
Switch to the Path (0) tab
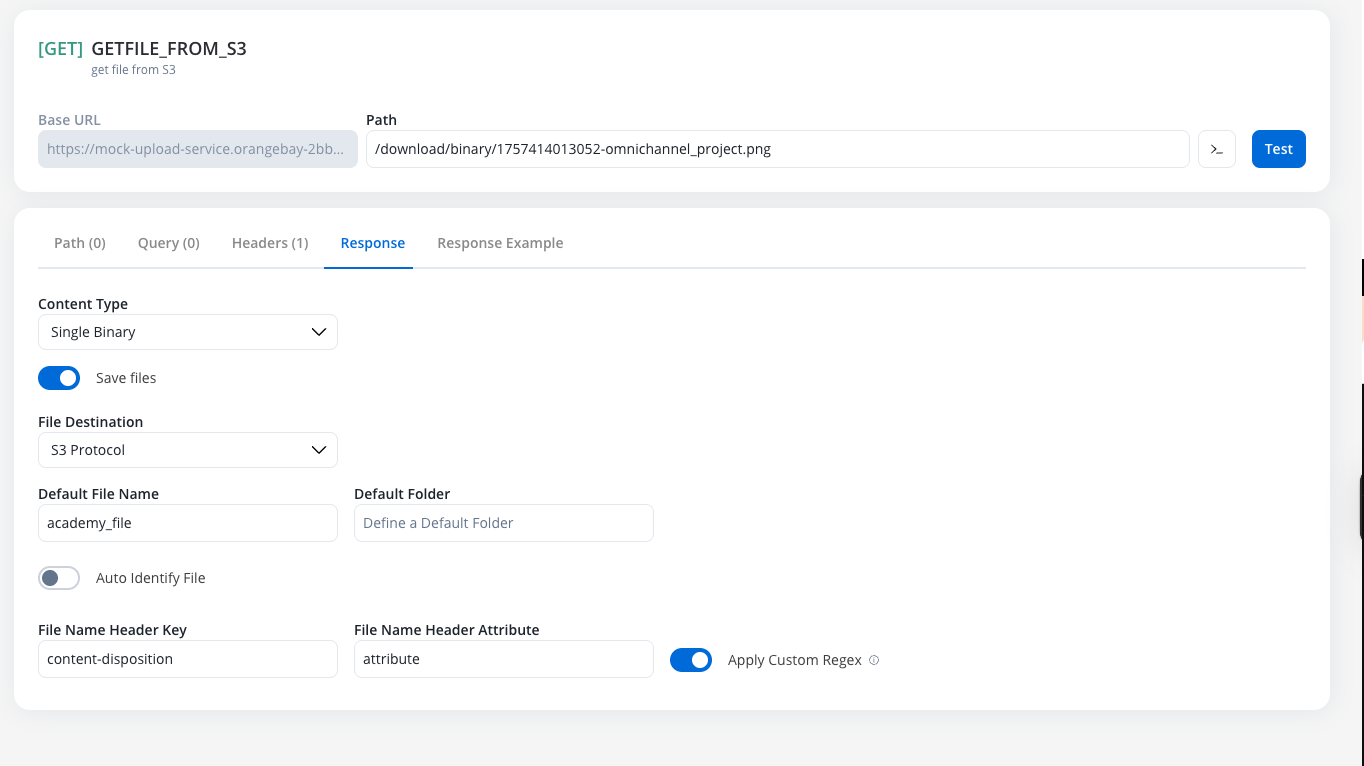[80, 243]
